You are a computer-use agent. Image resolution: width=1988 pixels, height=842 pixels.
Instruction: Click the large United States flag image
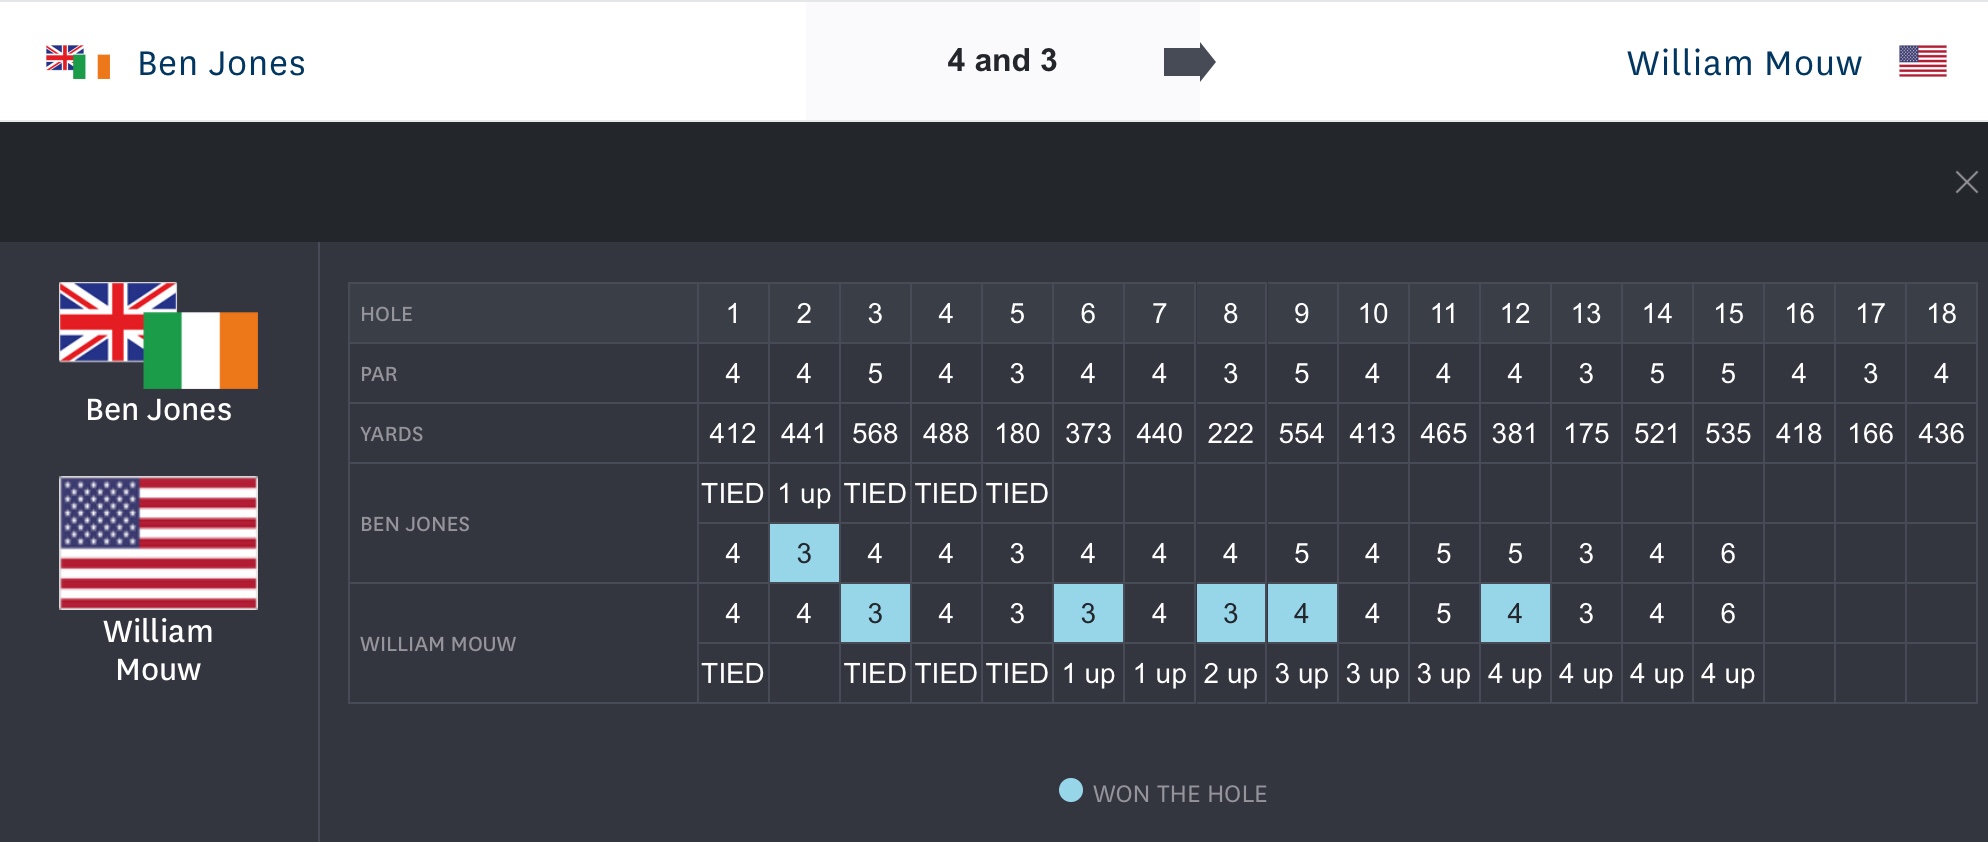[158, 543]
